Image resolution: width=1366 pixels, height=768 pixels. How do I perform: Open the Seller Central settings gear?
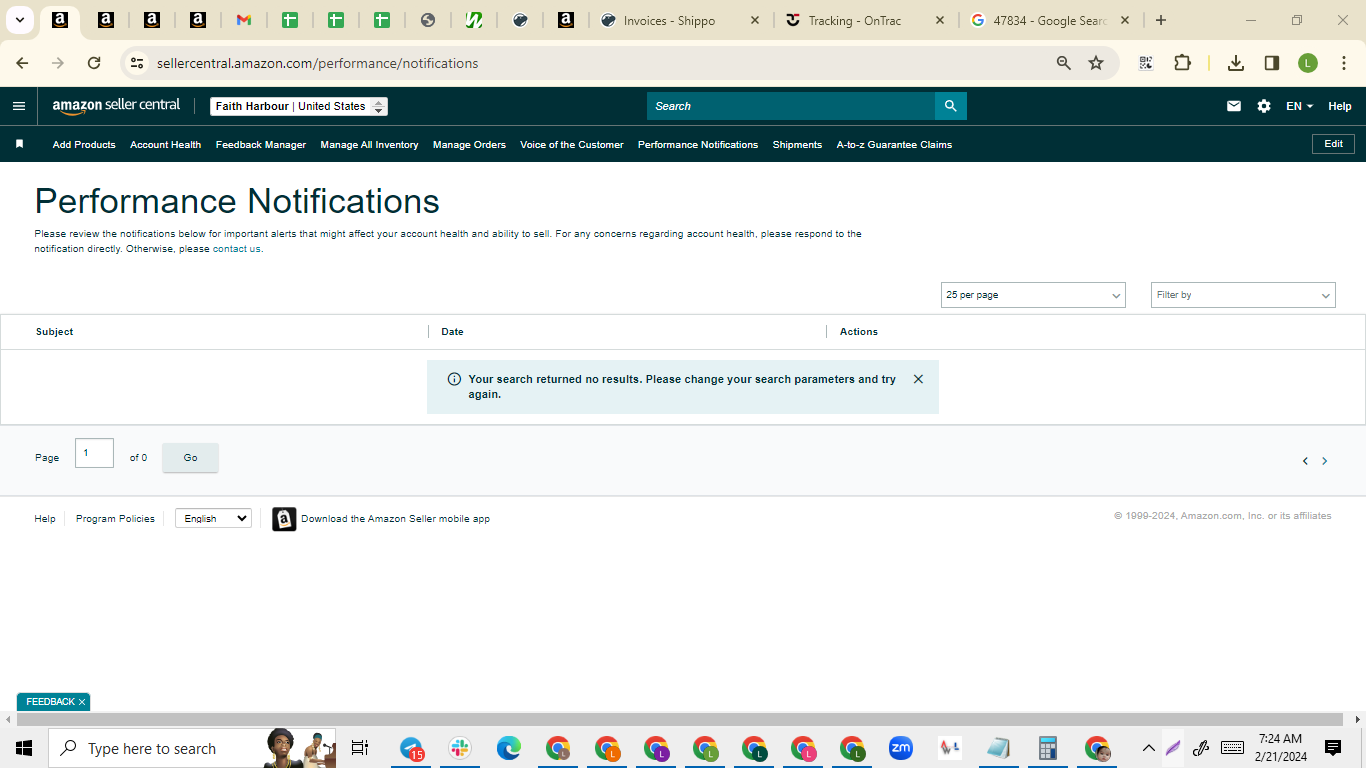pyautogui.click(x=1264, y=106)
